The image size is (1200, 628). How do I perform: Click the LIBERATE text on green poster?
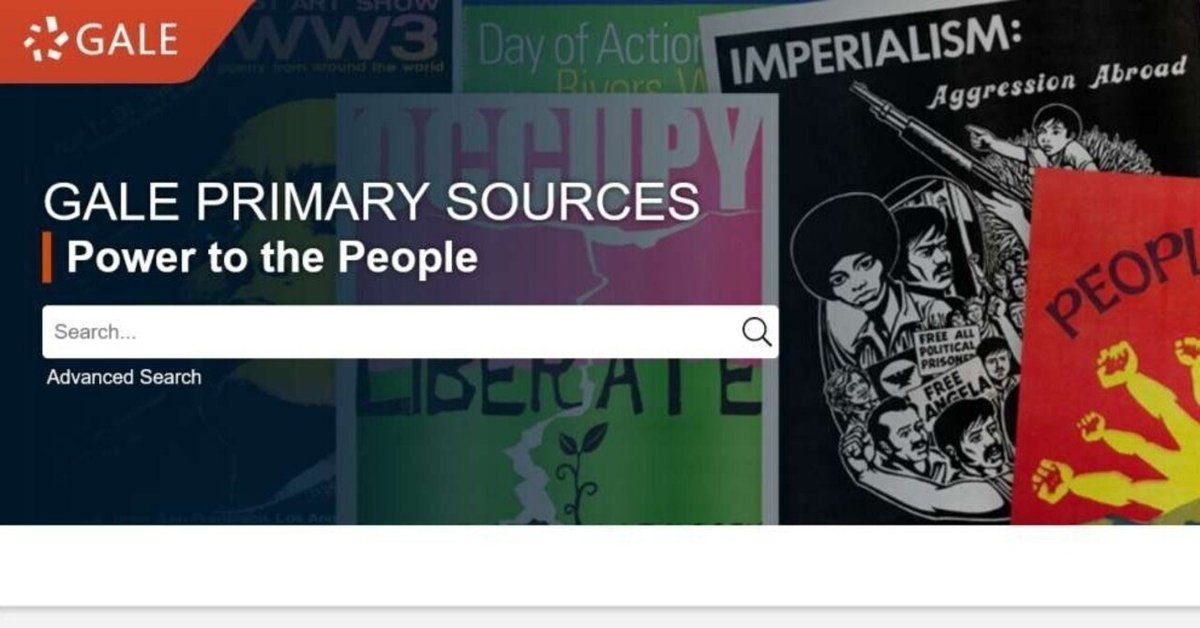pos(557,388)
